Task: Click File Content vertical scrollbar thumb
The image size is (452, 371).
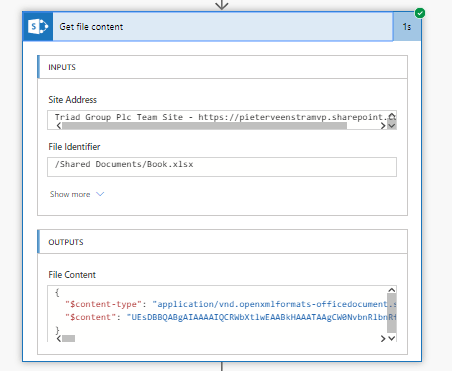Action: tap(392, 313)
